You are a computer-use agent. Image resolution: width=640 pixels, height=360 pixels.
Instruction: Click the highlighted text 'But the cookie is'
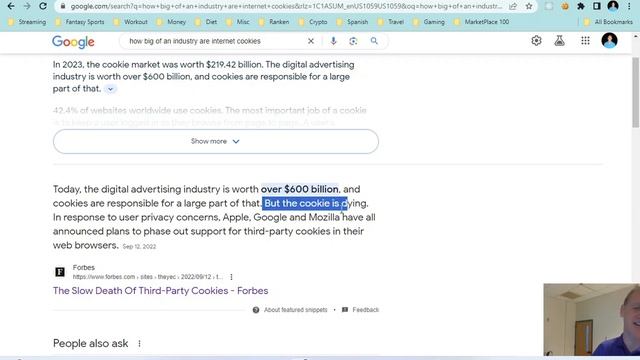pos(304,203)
